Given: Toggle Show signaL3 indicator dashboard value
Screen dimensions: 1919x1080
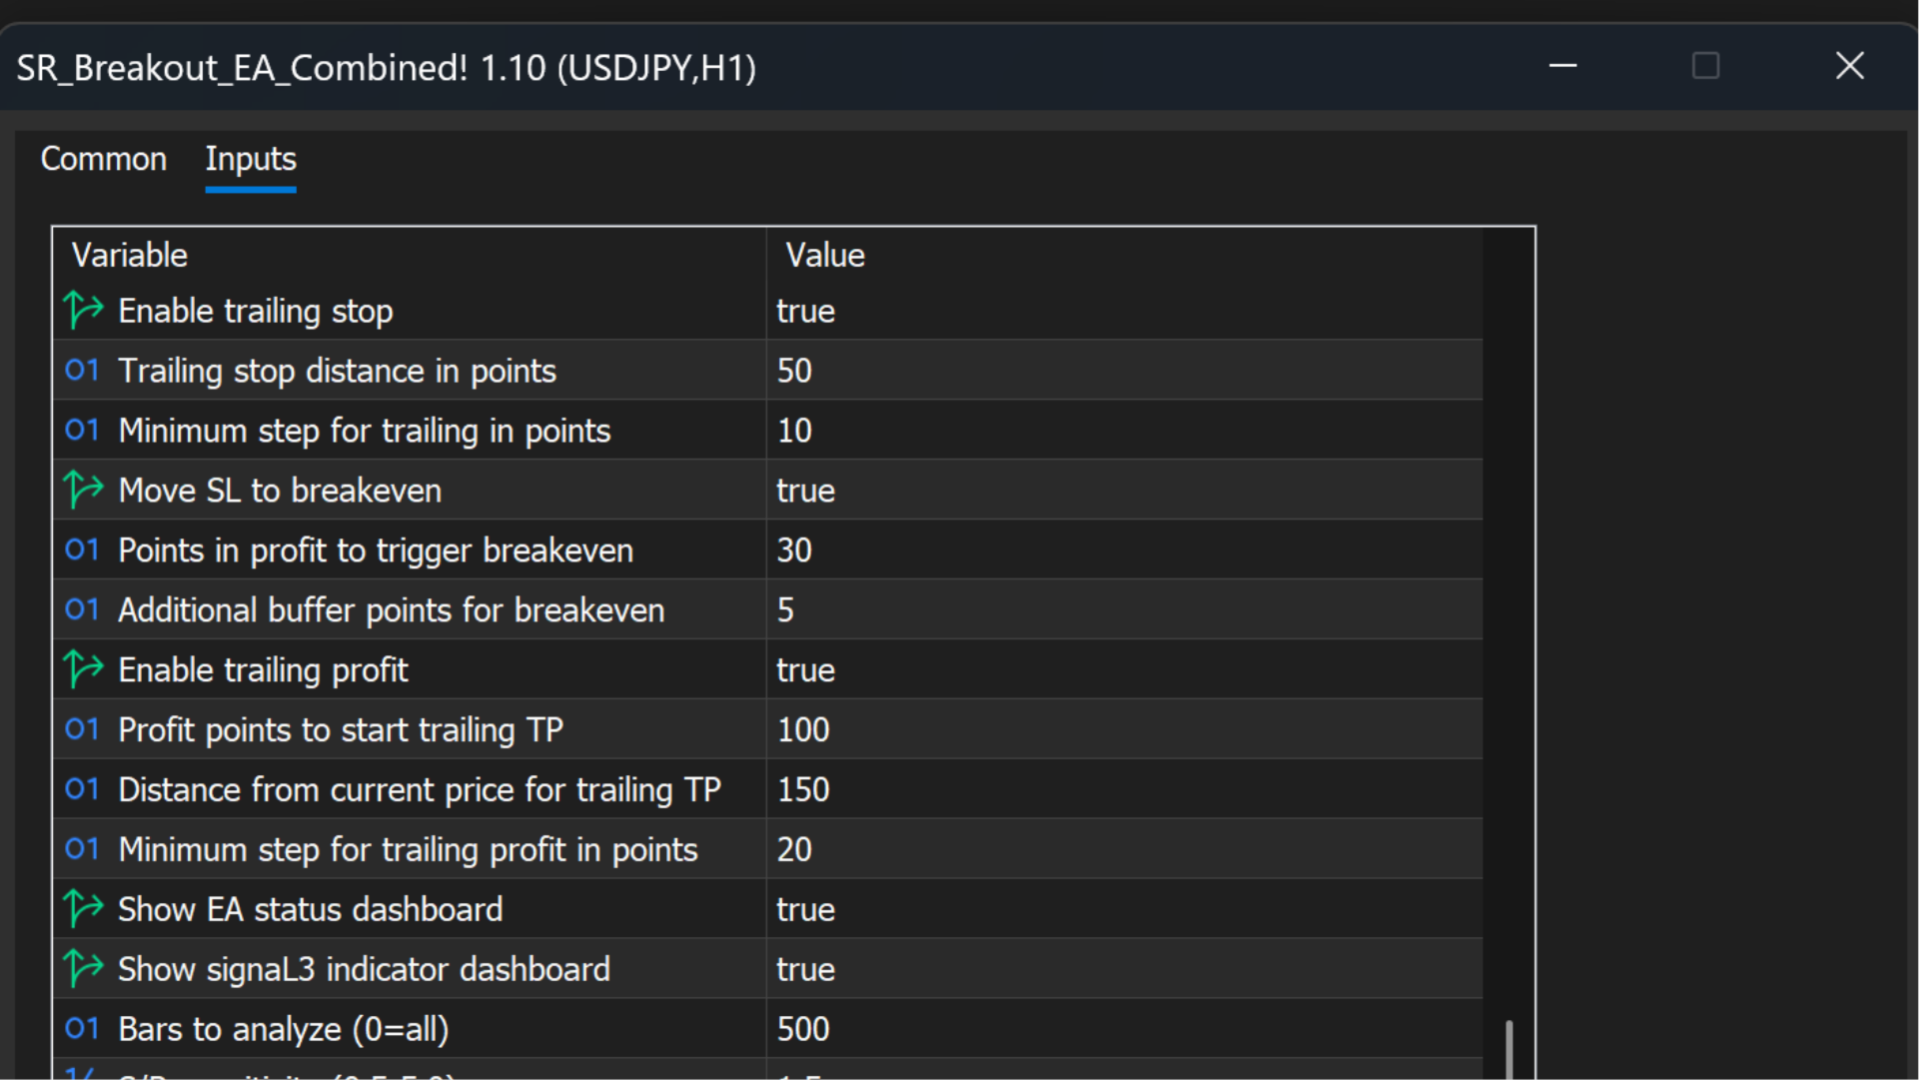Looking at the screenshot, I should pyautogui.click(x=806, y=970).
